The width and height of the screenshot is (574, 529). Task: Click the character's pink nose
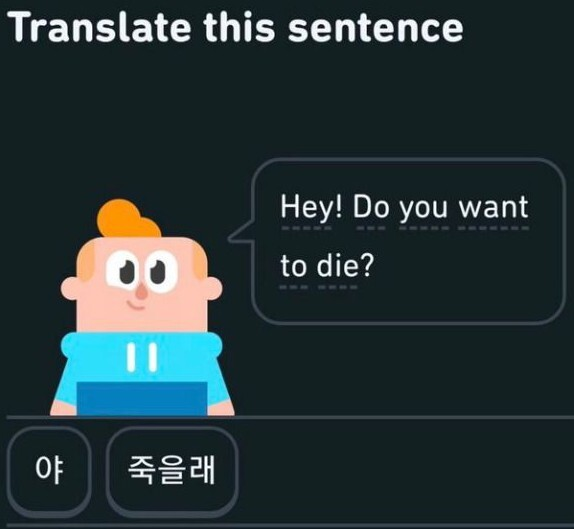click(x=141, y=292)
